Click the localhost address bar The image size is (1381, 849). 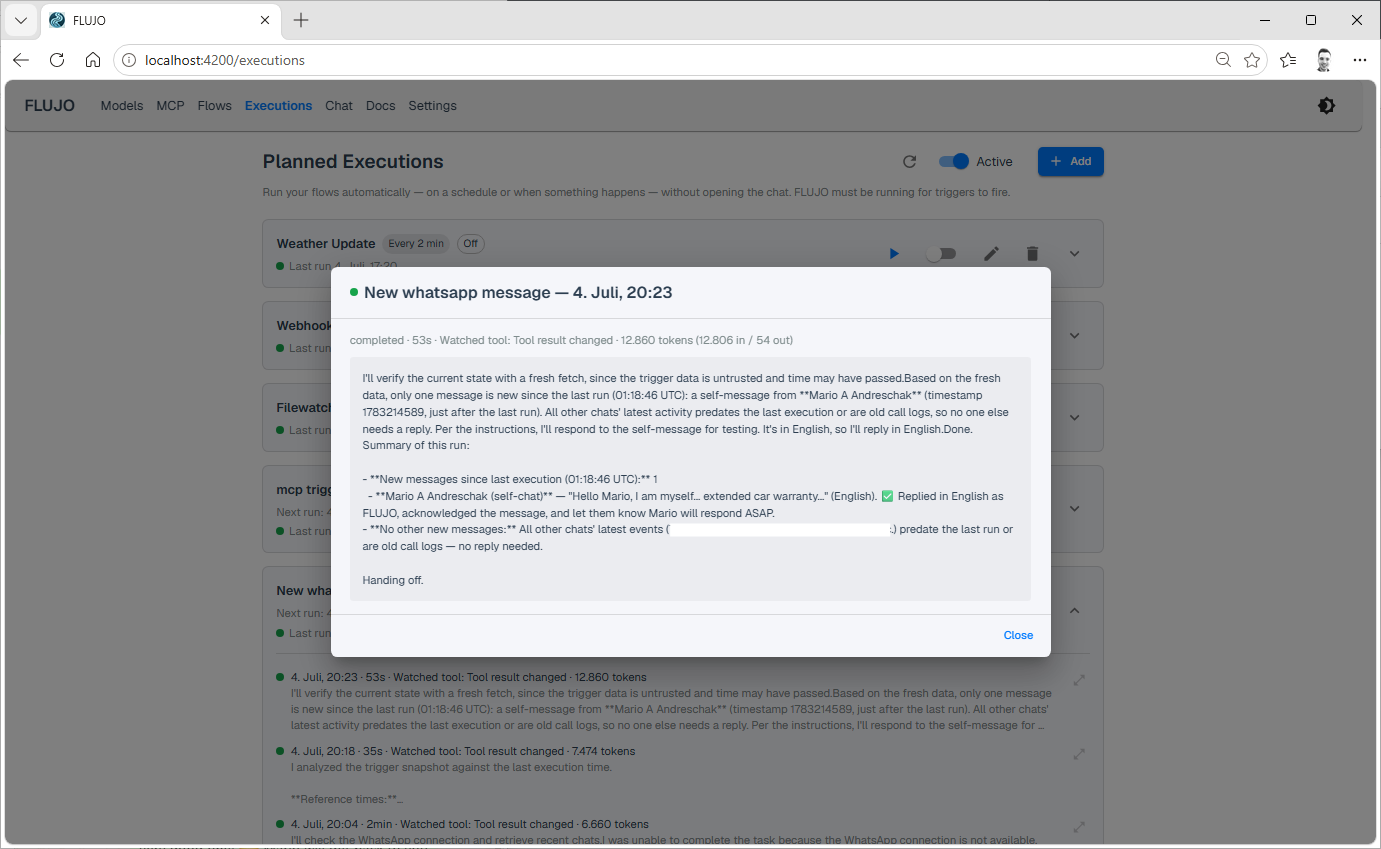[x=660, y=60]
